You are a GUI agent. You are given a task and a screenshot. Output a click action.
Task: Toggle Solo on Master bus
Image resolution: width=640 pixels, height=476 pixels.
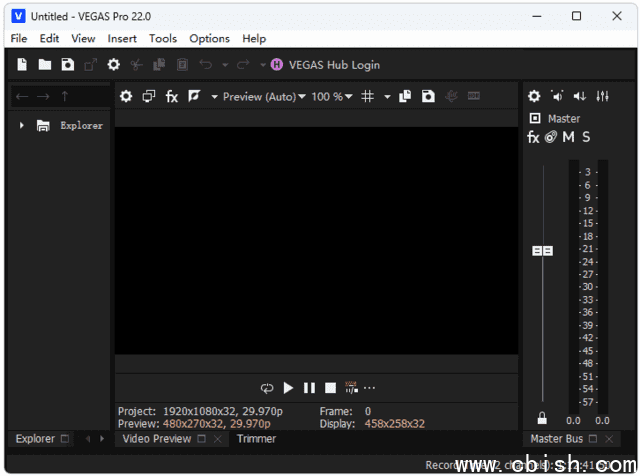[586, 137]
